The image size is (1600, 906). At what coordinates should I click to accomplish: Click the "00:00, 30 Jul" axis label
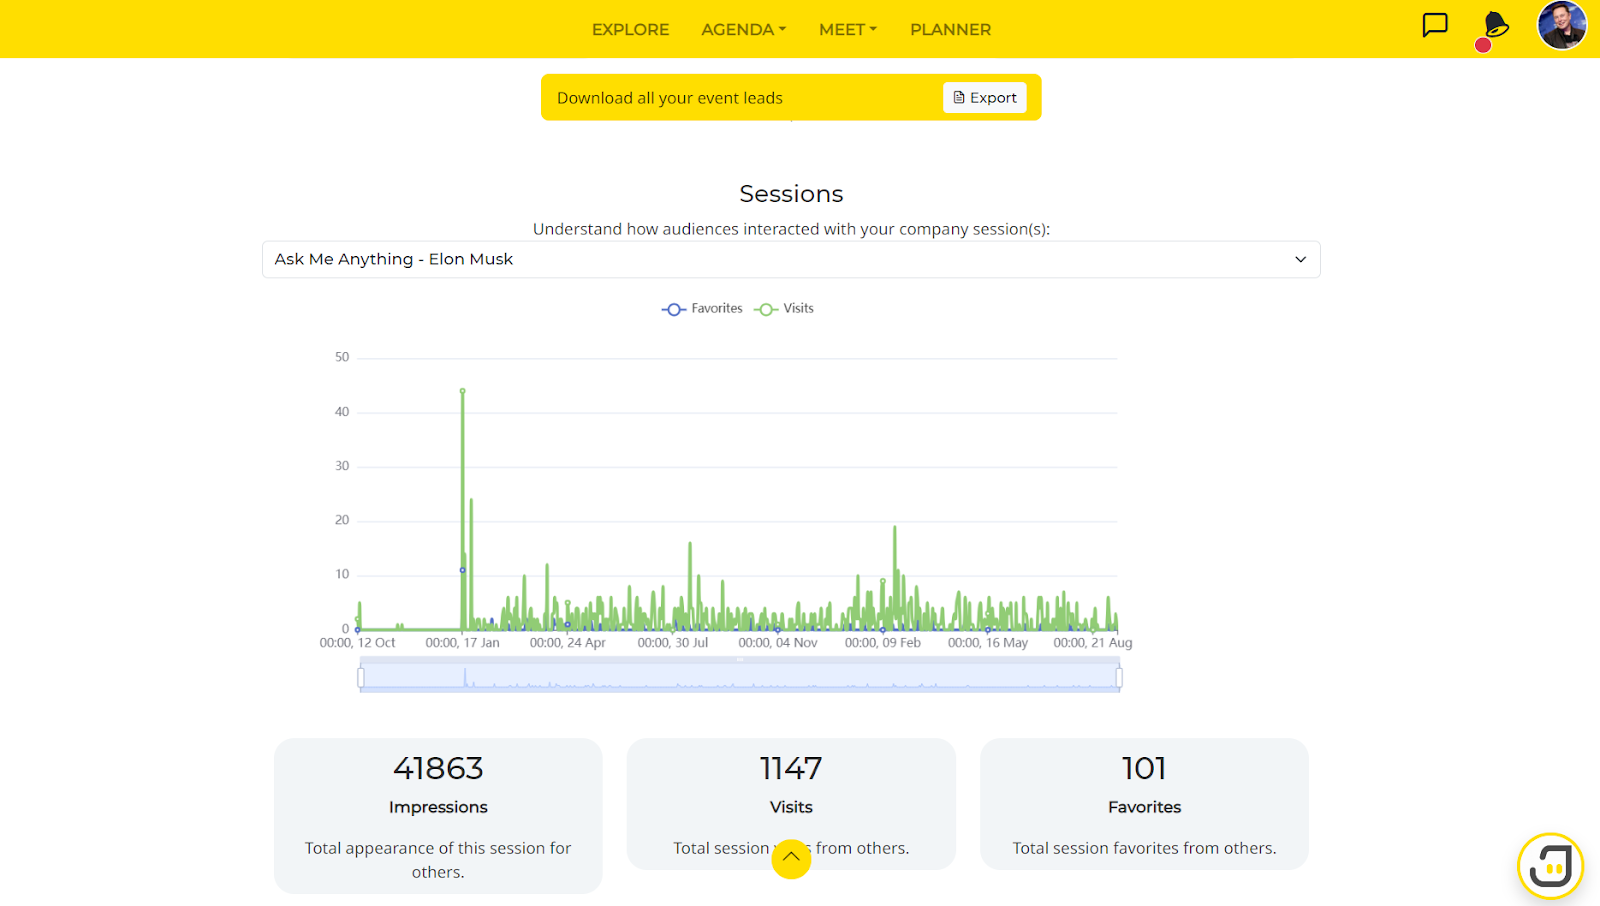pyautogui.click(x=673, y=643)
